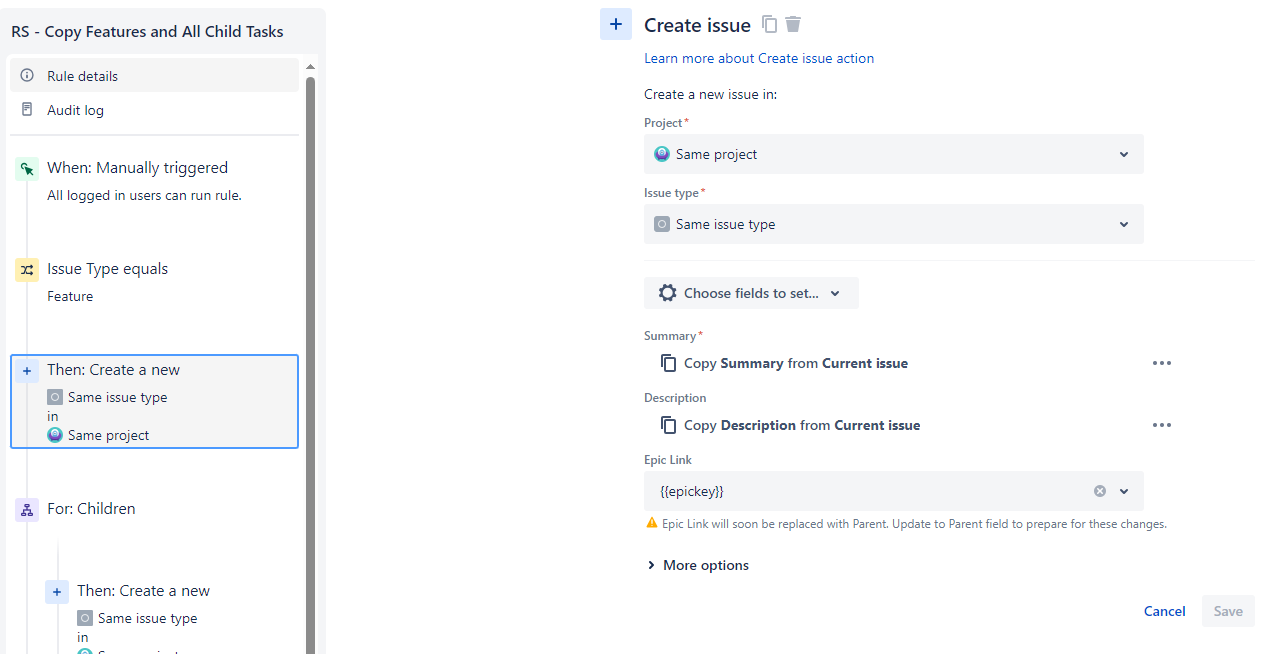Click All logged in users can run rule text
The height and width of the screenshot is (654, 1277).
pyautogui.click(x=144, y=195)
